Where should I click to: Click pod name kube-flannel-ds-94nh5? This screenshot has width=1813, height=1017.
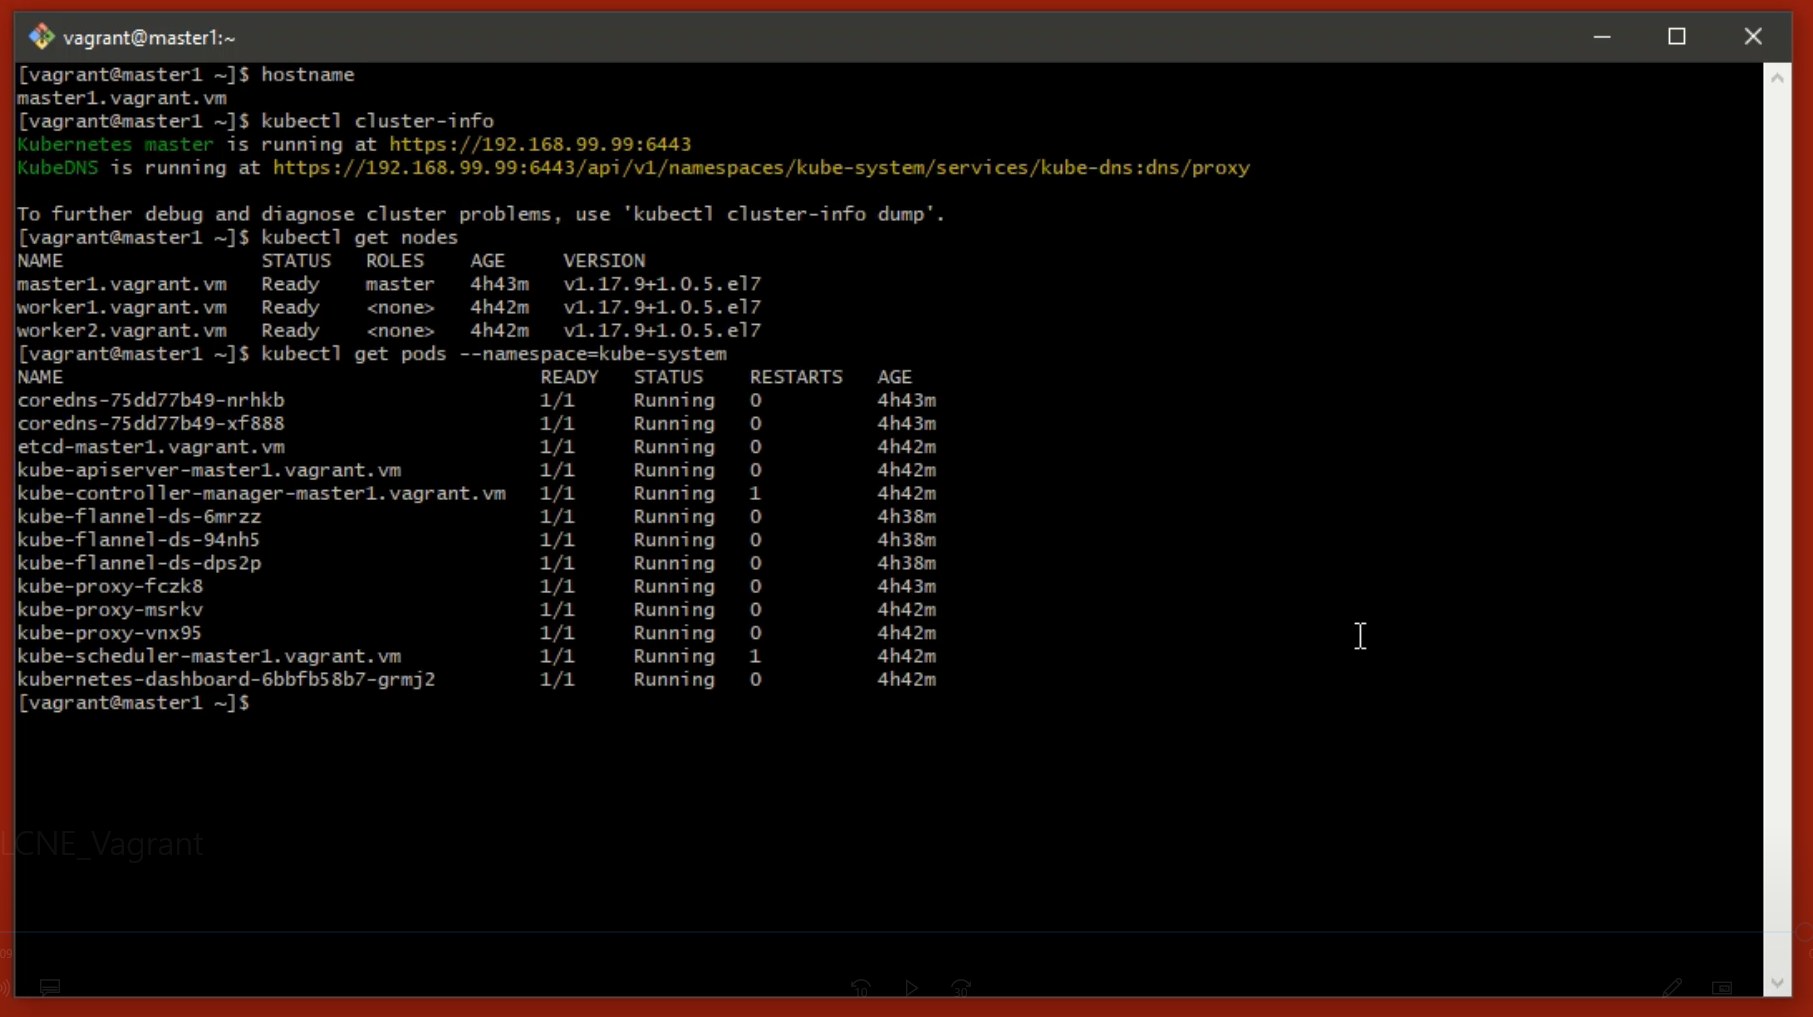(139, 540)
